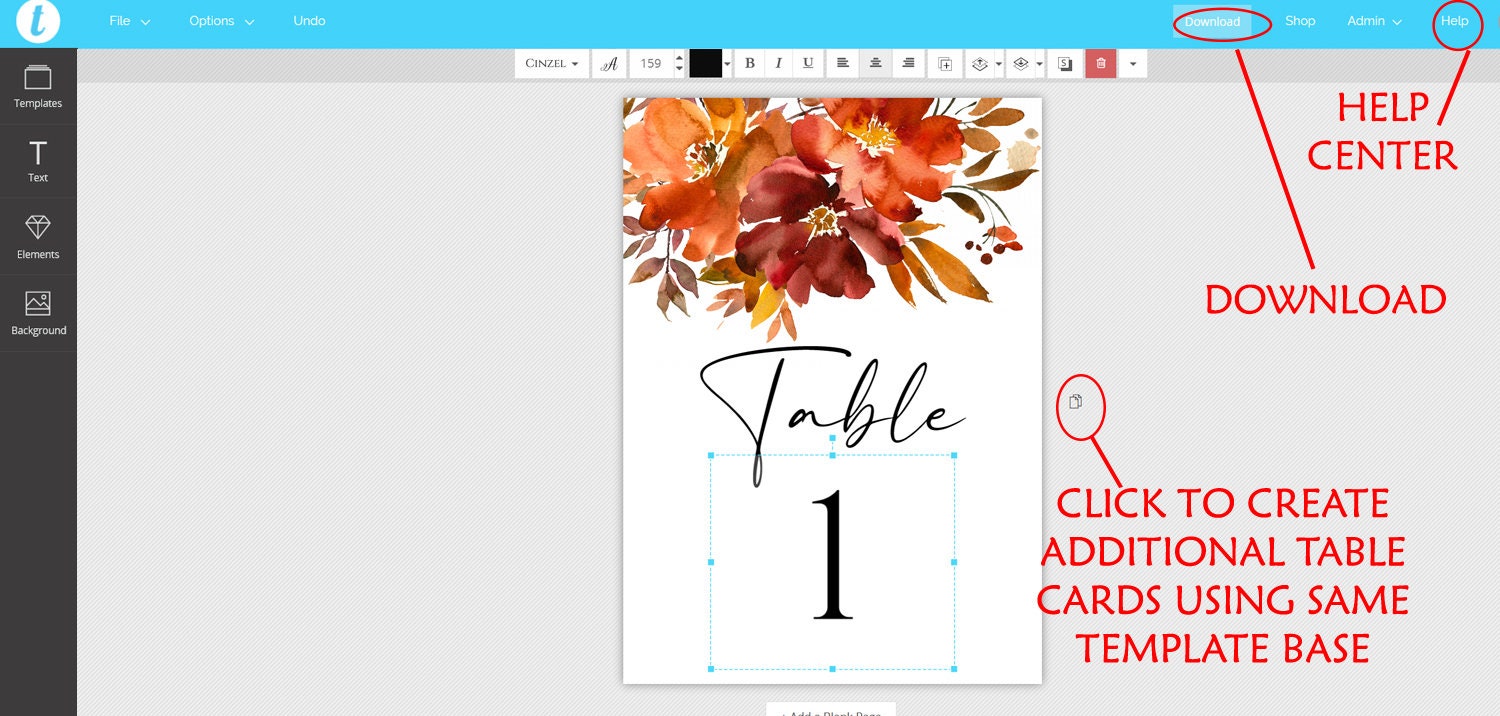
Task: Open the font styles icon in toolbar
Action: point(609,63)
